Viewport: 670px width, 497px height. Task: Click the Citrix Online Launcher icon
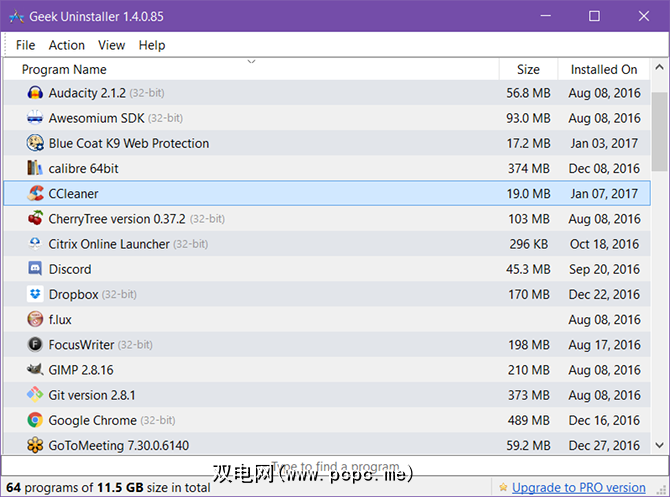pyautogui.click(x=35, y=244)
